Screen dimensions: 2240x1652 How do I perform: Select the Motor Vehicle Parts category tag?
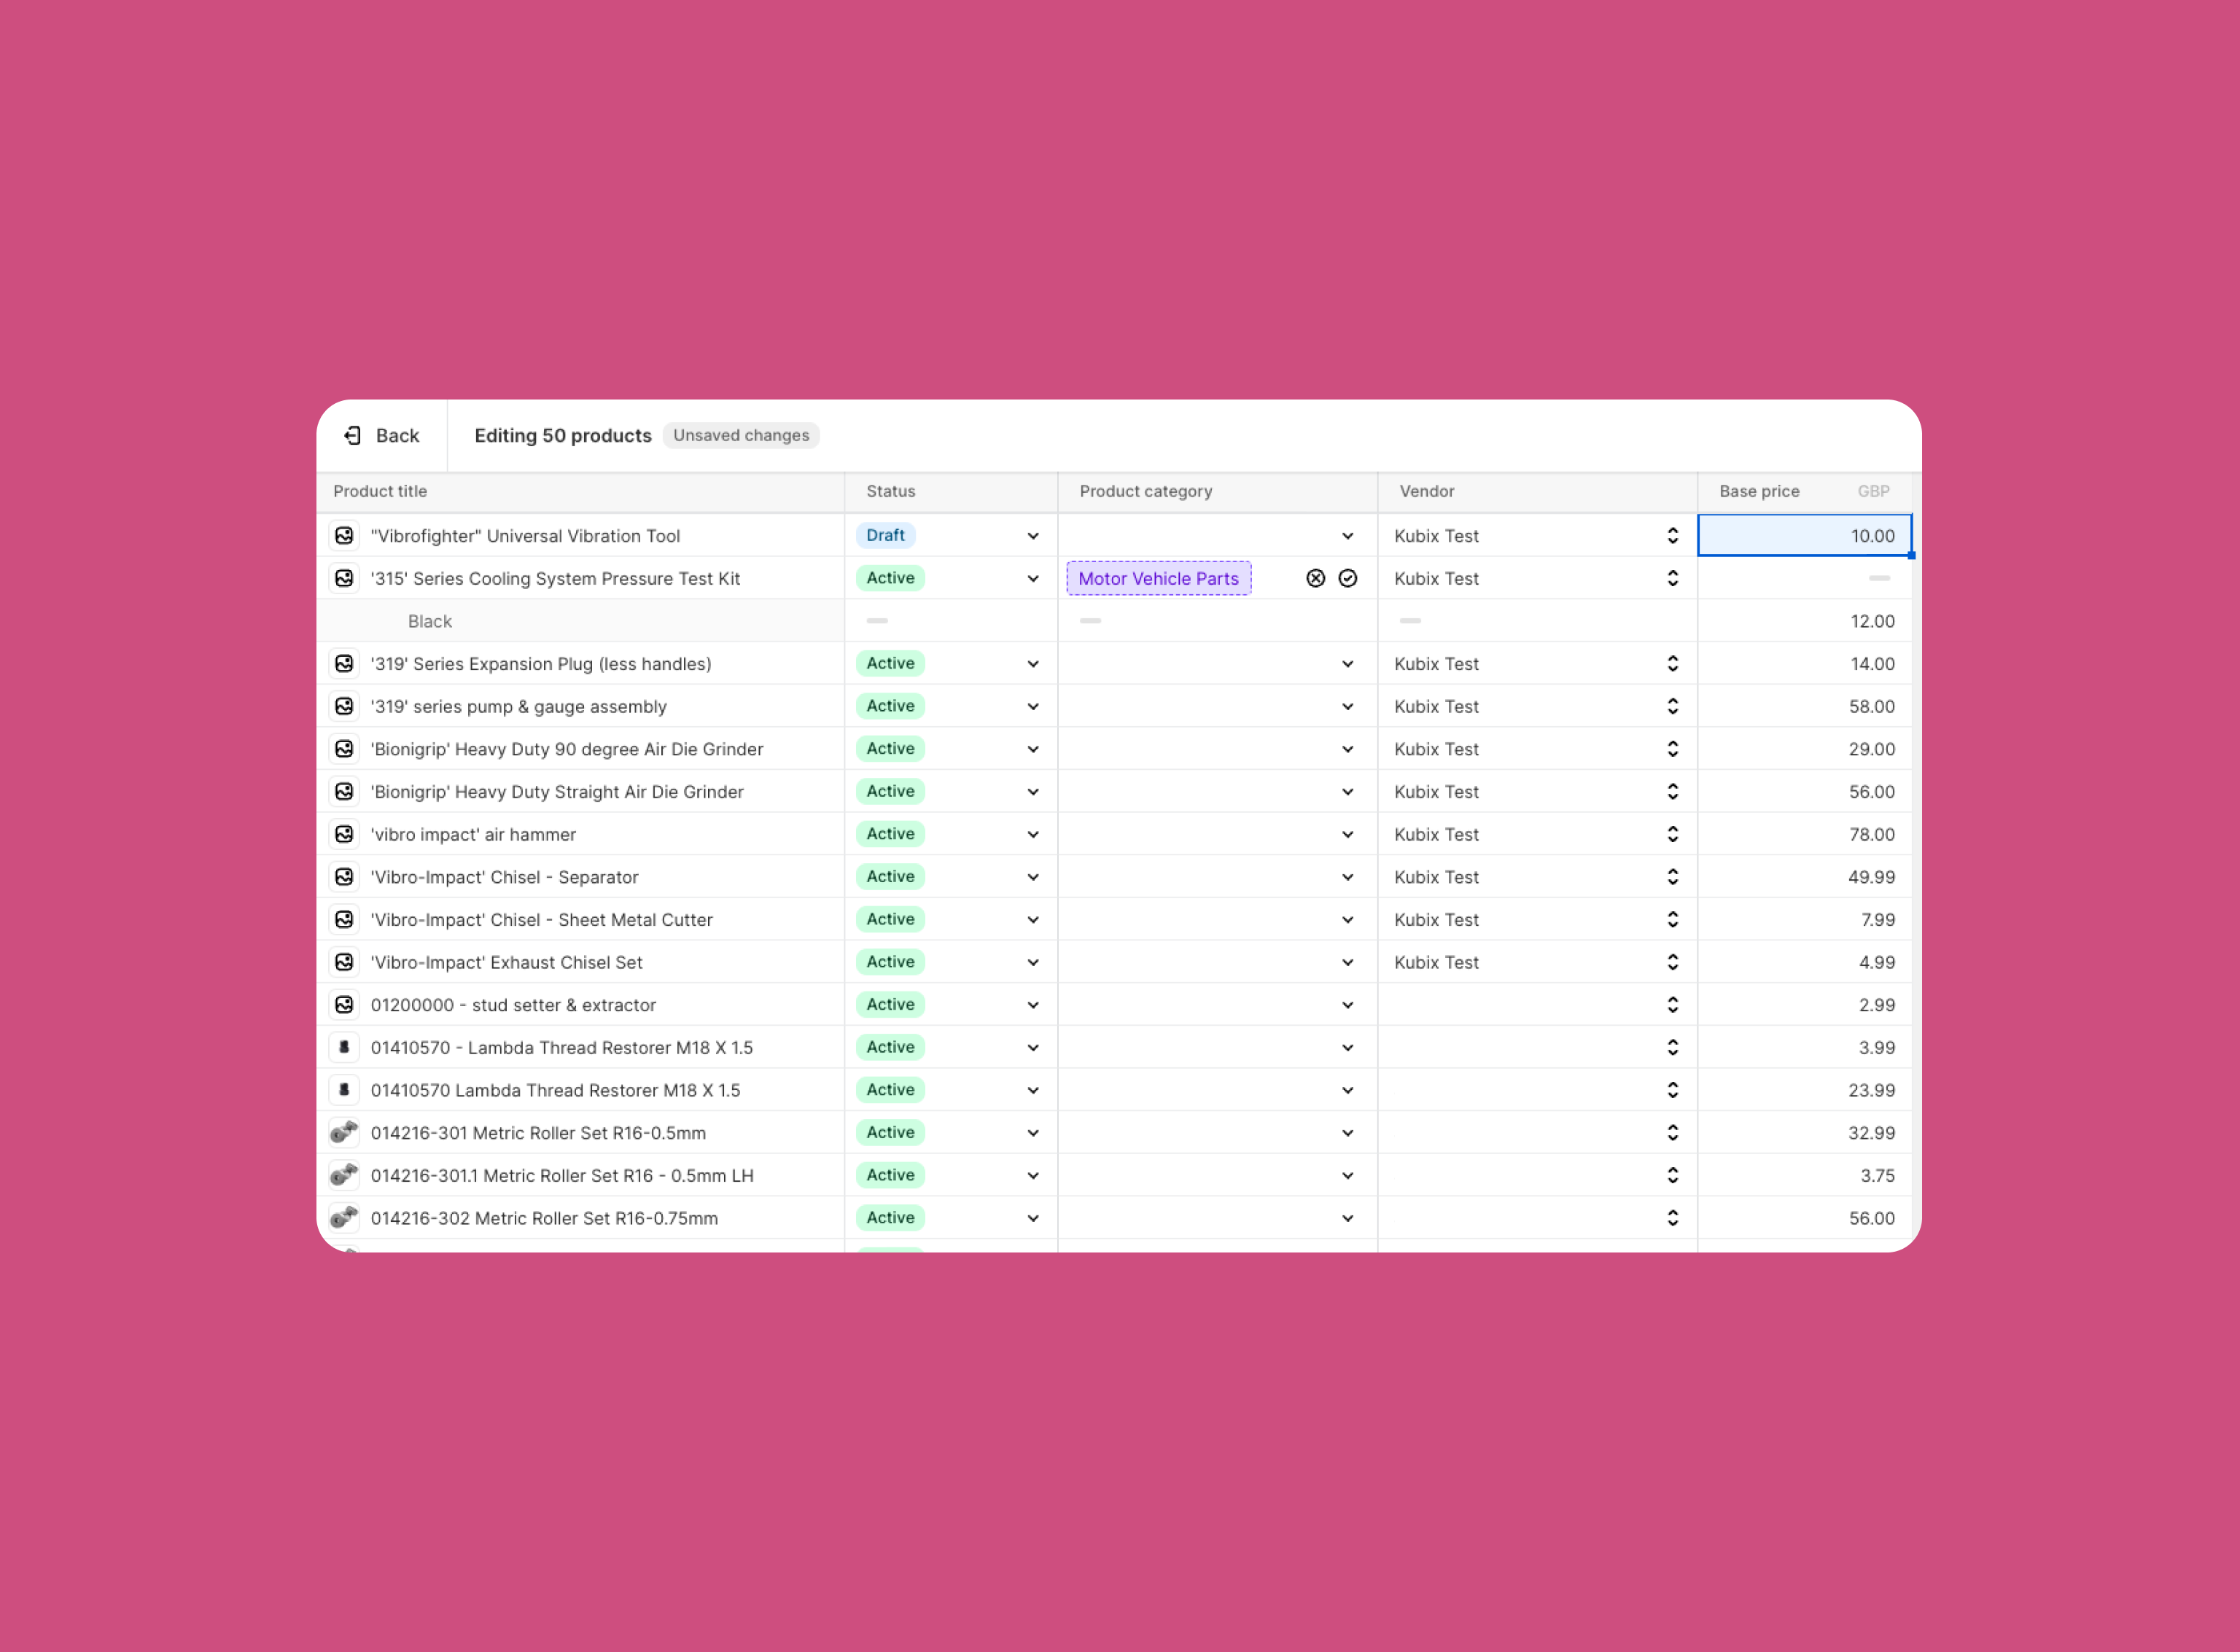click(x=1159, y=578)
